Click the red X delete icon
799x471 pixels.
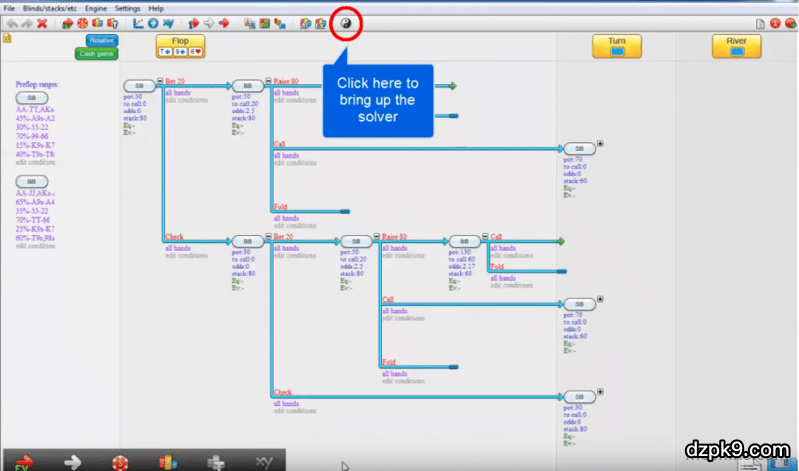42,23
